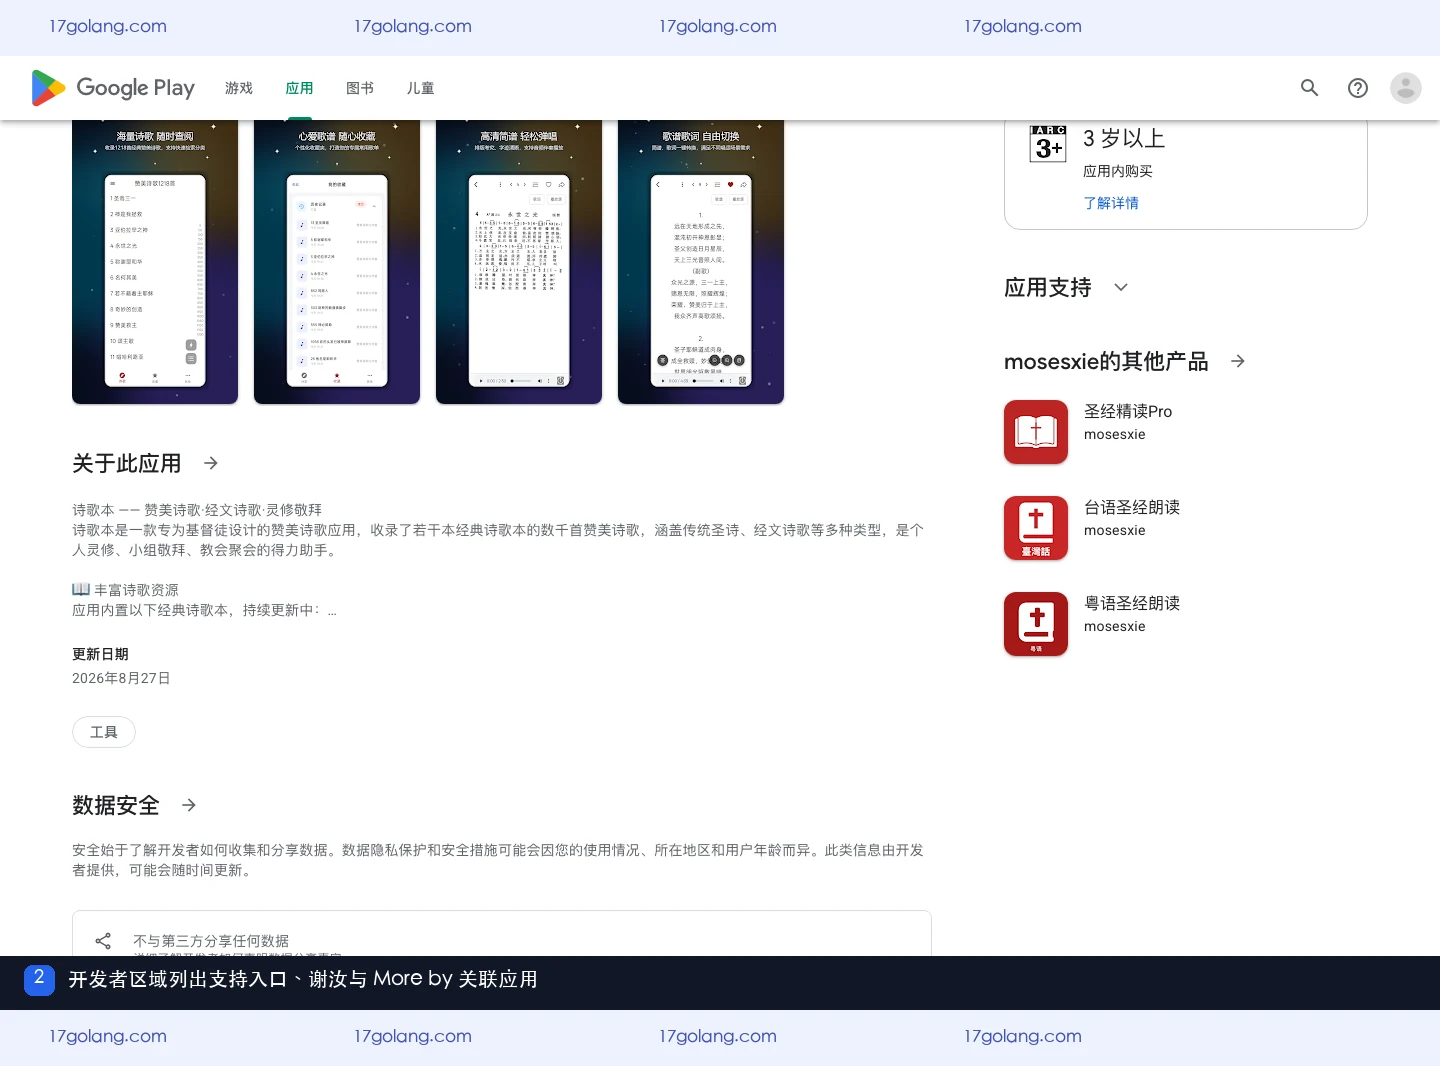Open the 高清简谱 轻松弹唱 screenshot
The width and height of the screenshot is (1440, 1066).
pyautogui.click(x=519, y=262)
